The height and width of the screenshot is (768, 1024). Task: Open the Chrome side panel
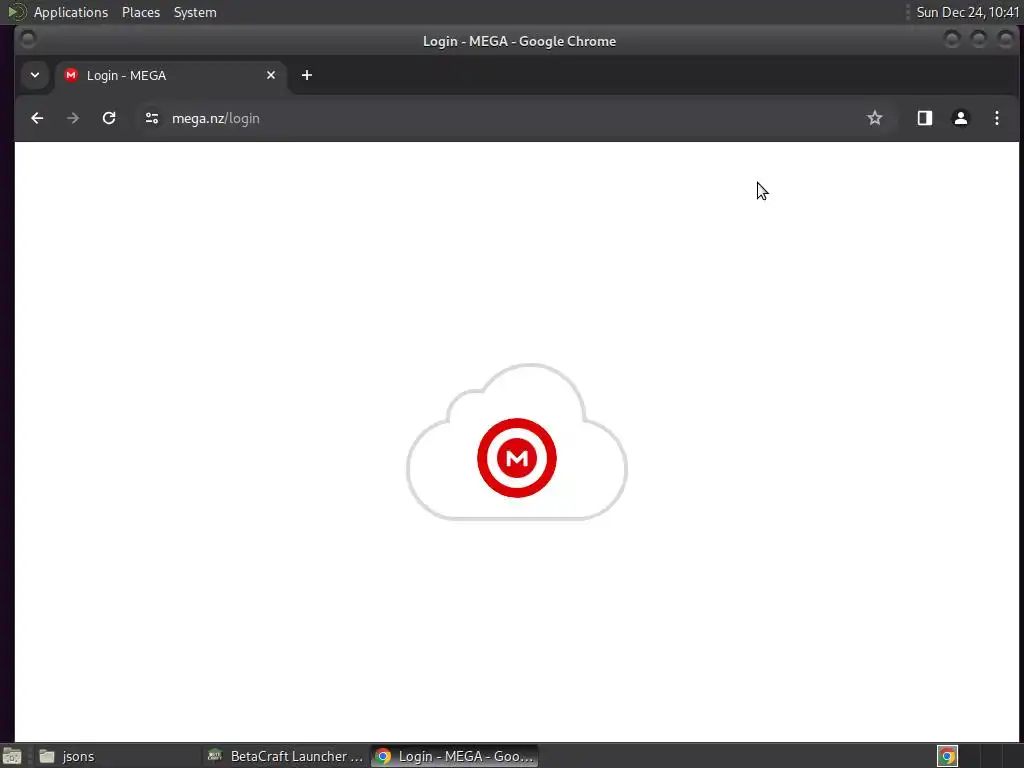coord(925,118)
